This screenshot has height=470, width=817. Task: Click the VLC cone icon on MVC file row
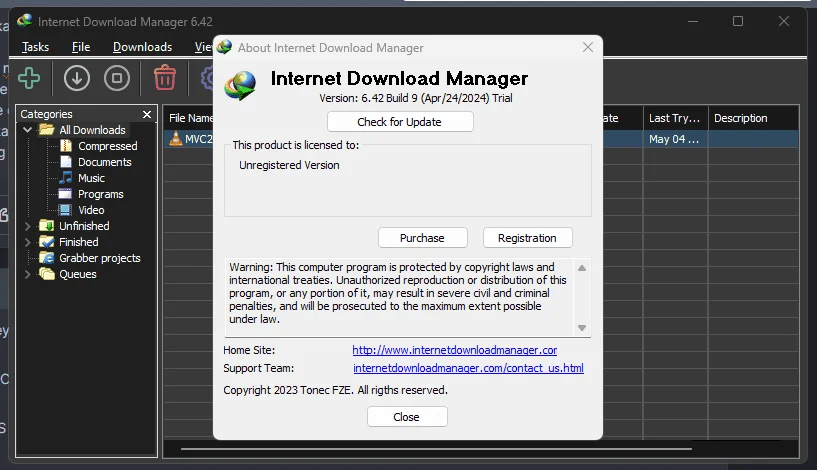coord(176,139)
